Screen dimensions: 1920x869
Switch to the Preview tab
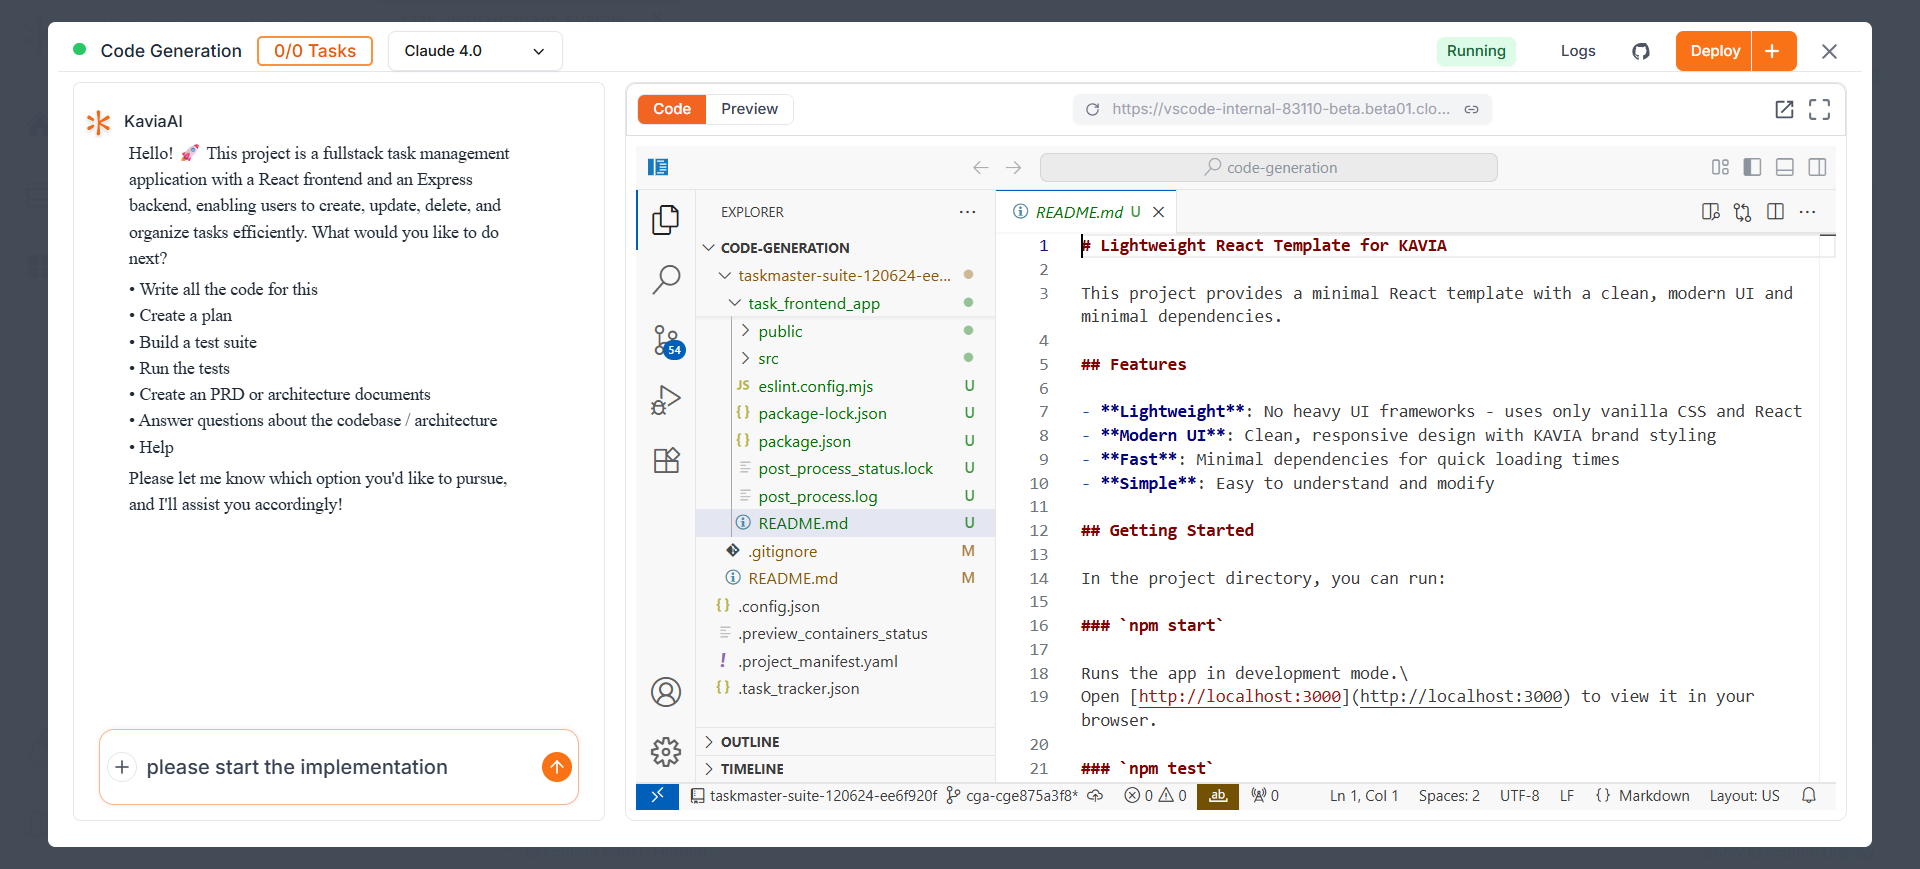click(x=749, y=109)
